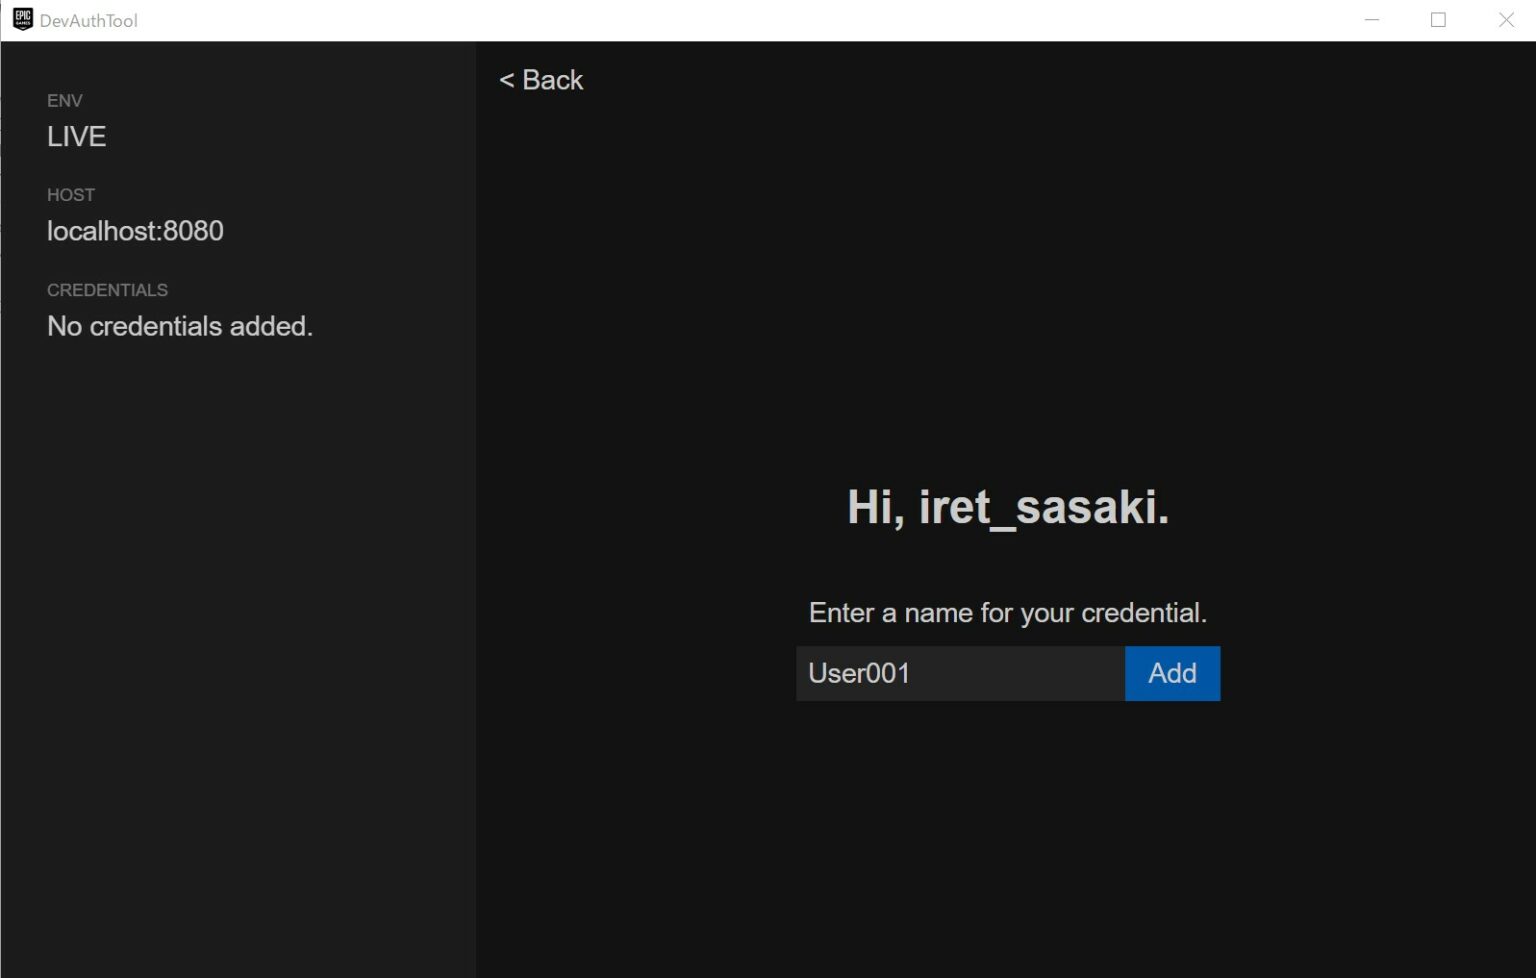Maximize the DevAuthTool window
This screenshot has width=1536, height=978.
point(1438,20)
